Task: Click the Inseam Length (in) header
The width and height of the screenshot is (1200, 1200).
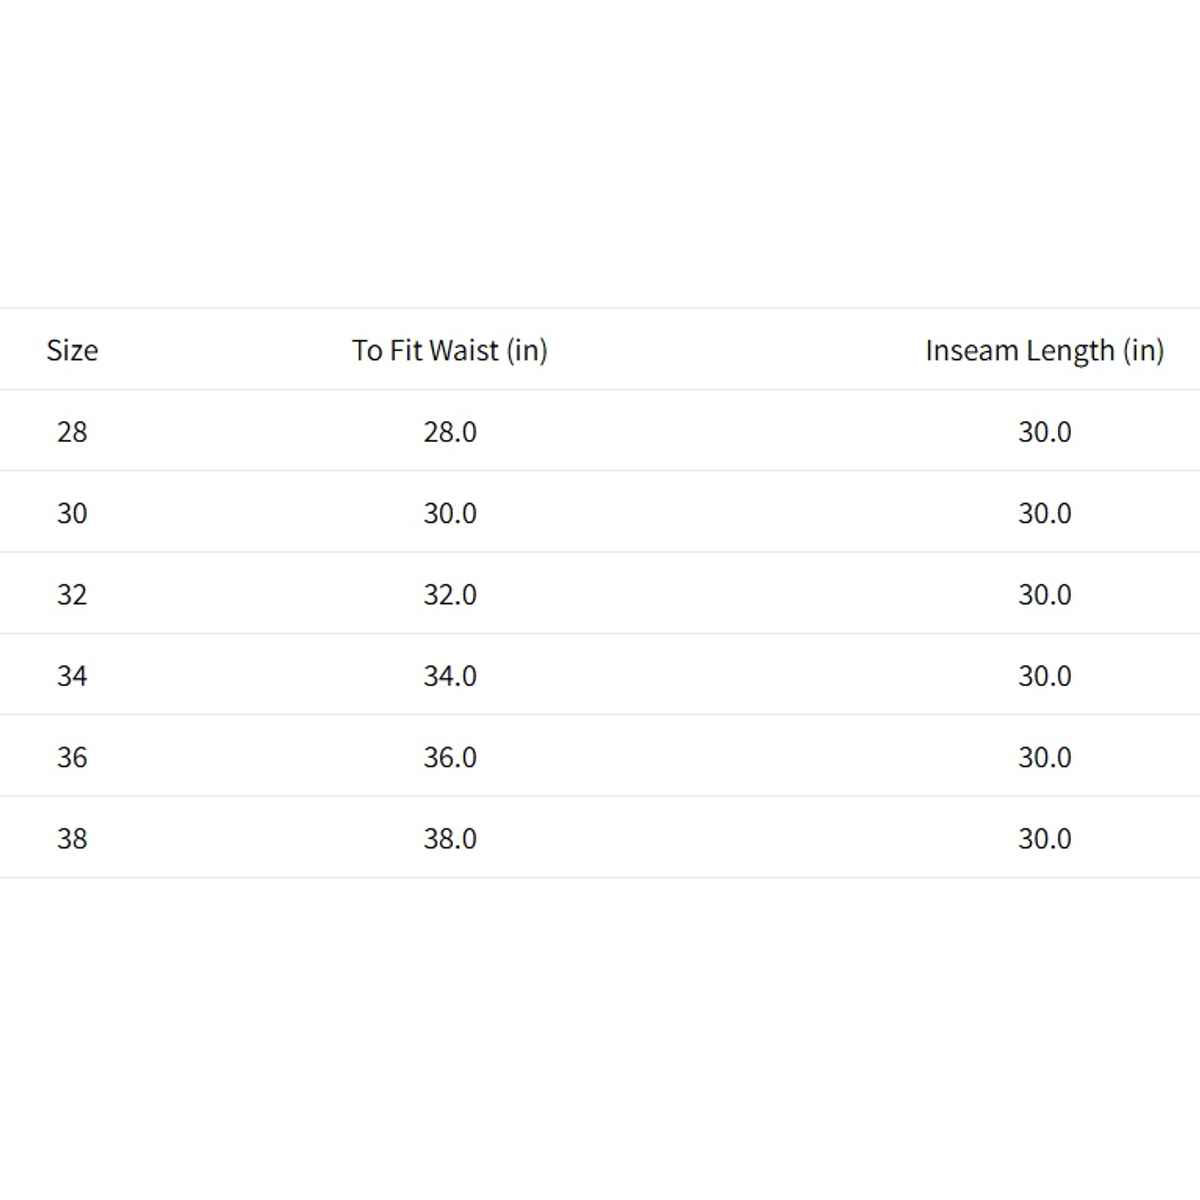Action: tap(1044, 350)
